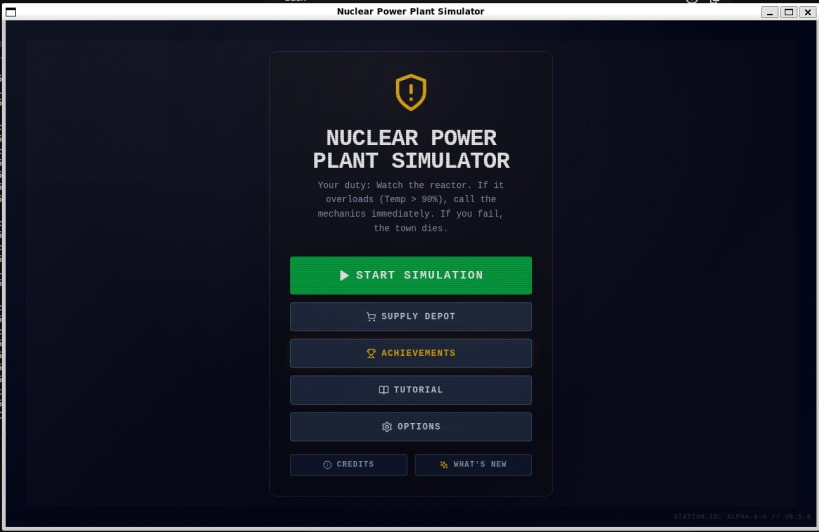Screen dimensions: 819x532
Task: Click the trophy icon beside Achievements
Action: tap(371, 353)
